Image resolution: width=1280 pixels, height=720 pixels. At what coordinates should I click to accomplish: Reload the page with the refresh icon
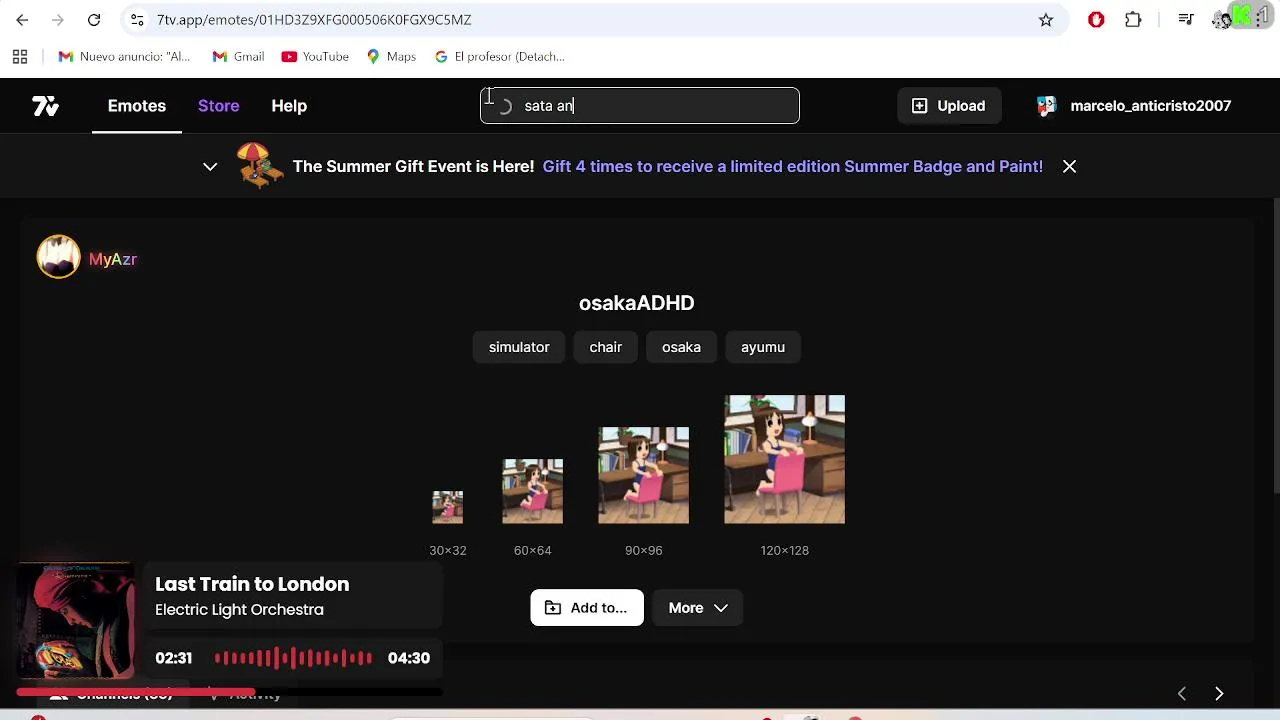coord(94,20)
